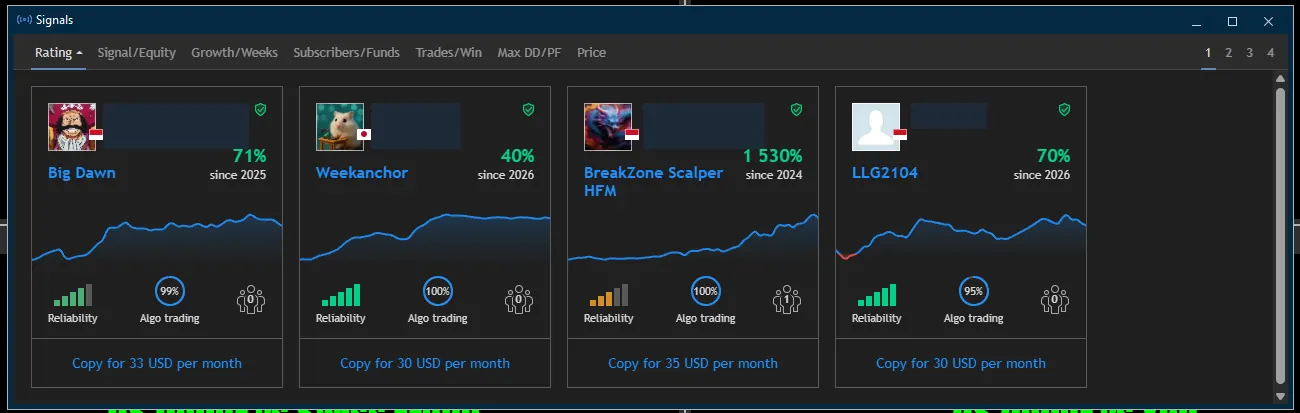Open Big Dawn avatar image

72,127
